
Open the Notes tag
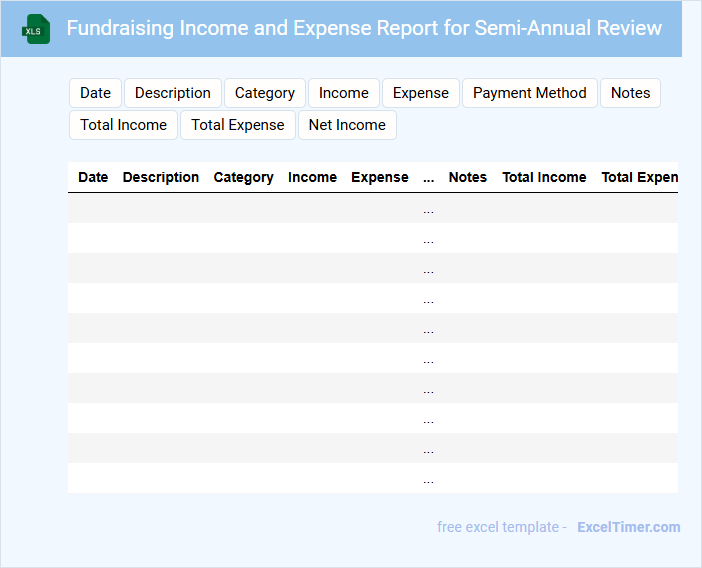pyautogui.click(x=630, y=93)
